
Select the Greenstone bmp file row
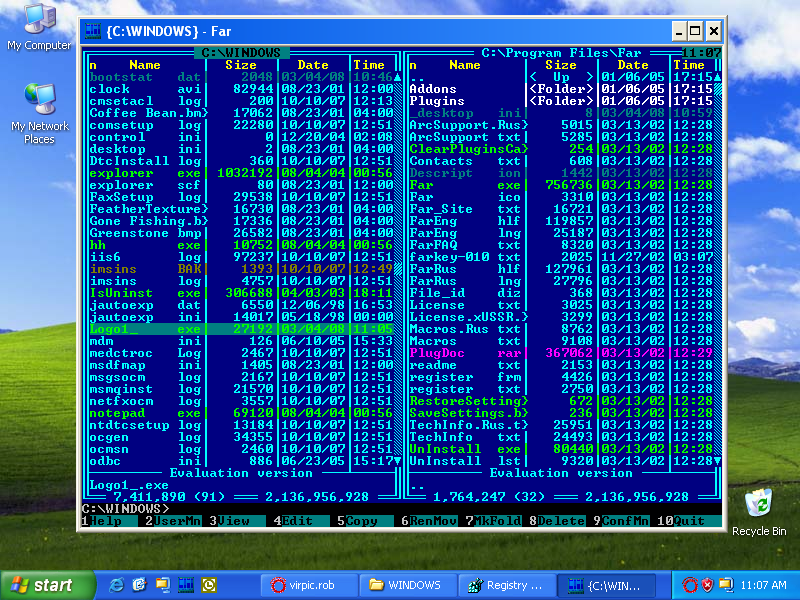click(242, 233)
